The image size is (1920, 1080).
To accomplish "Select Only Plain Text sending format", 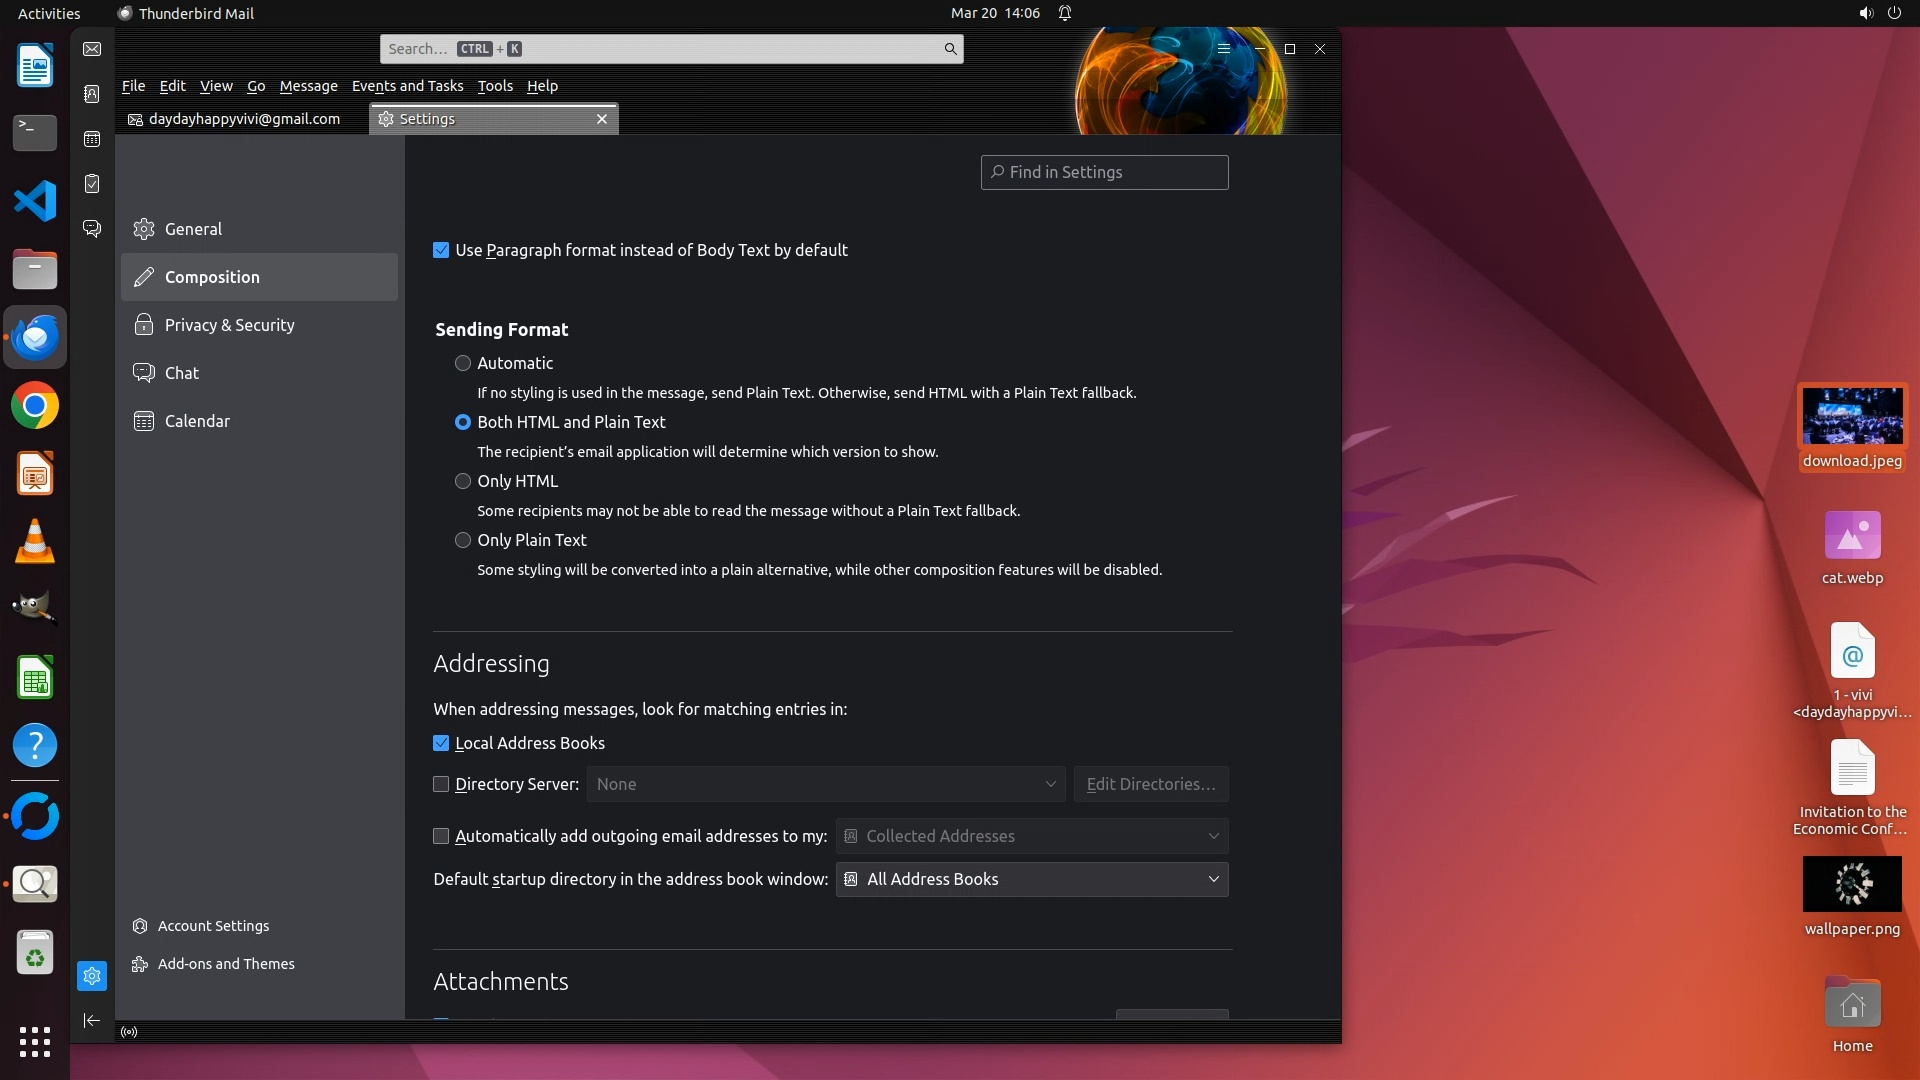I will tap(463, 540).
